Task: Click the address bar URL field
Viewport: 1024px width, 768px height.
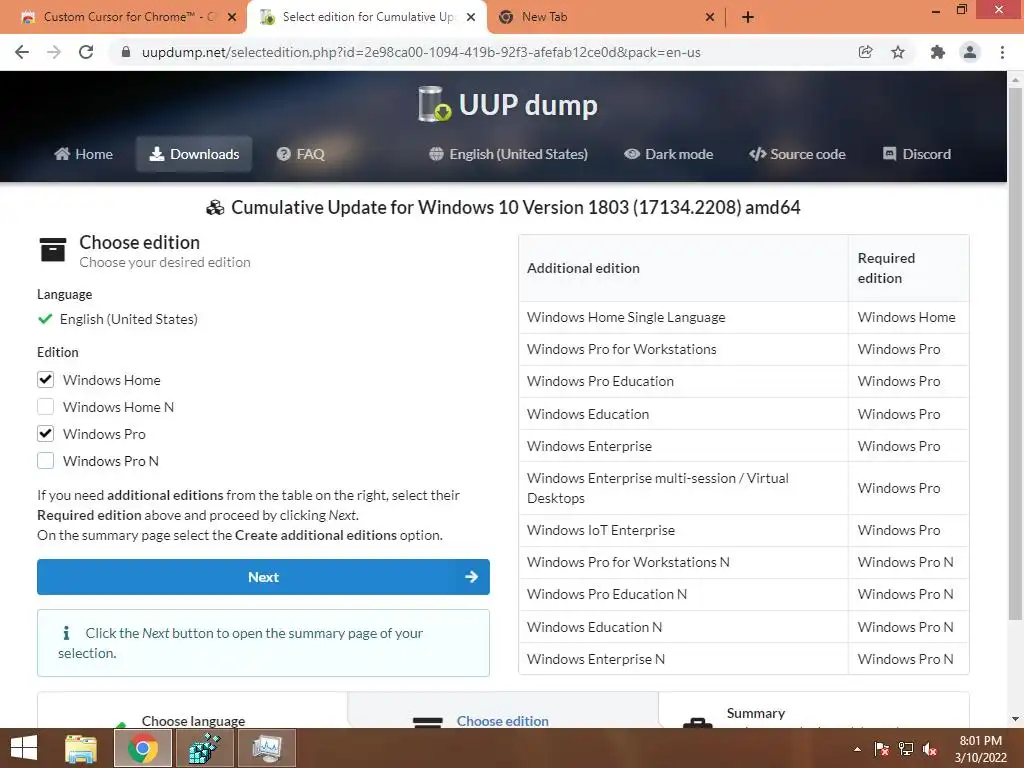Action: [421, 52]
